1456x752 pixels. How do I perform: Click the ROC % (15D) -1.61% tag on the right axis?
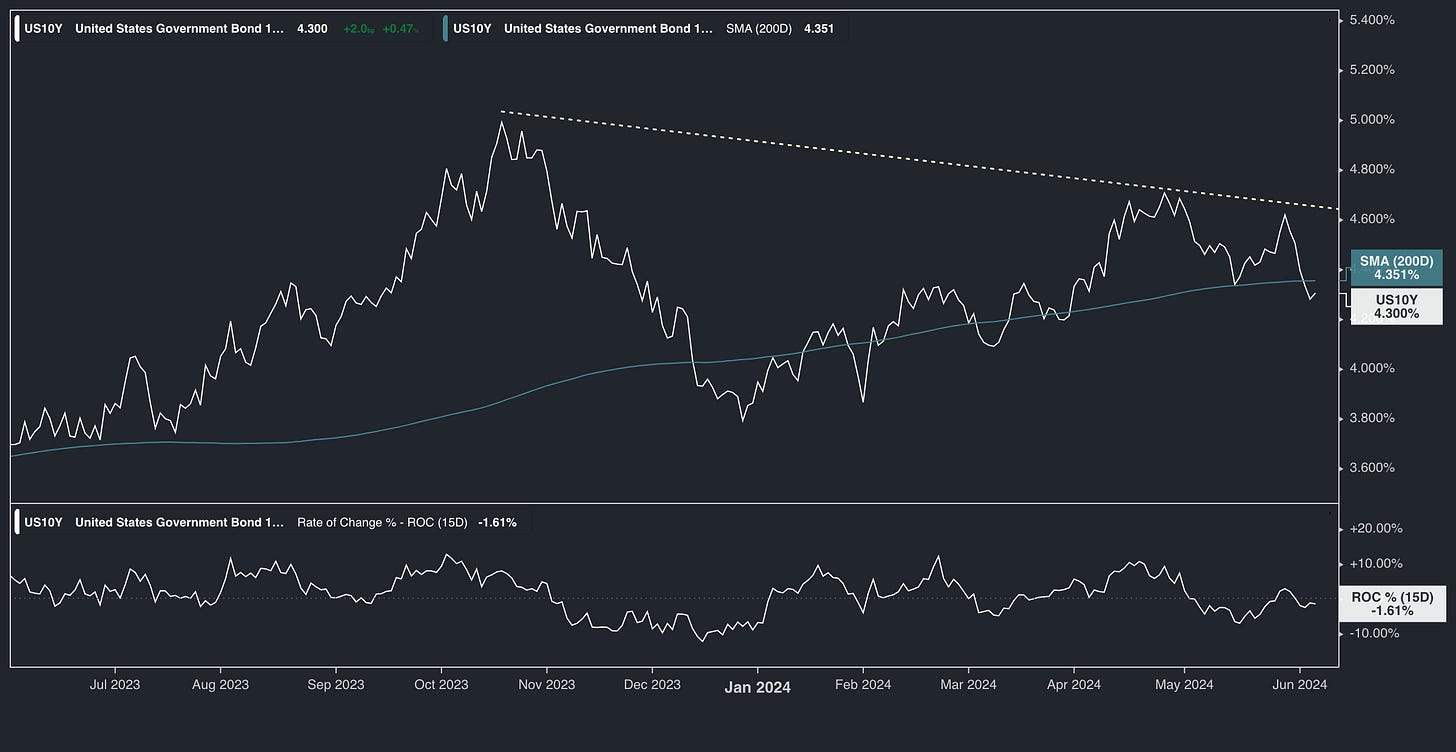1392,604
